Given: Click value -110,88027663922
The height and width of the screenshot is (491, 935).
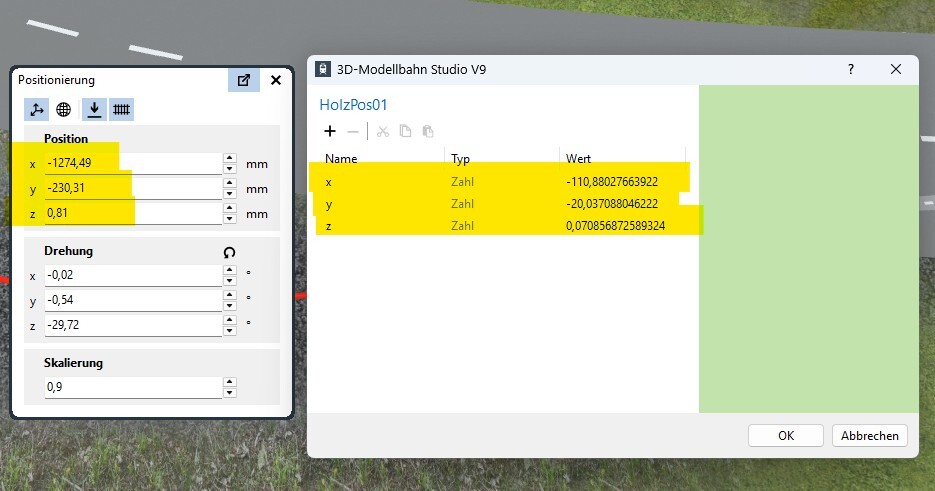Looking at the screenshot, I should (x=612, y=181).
